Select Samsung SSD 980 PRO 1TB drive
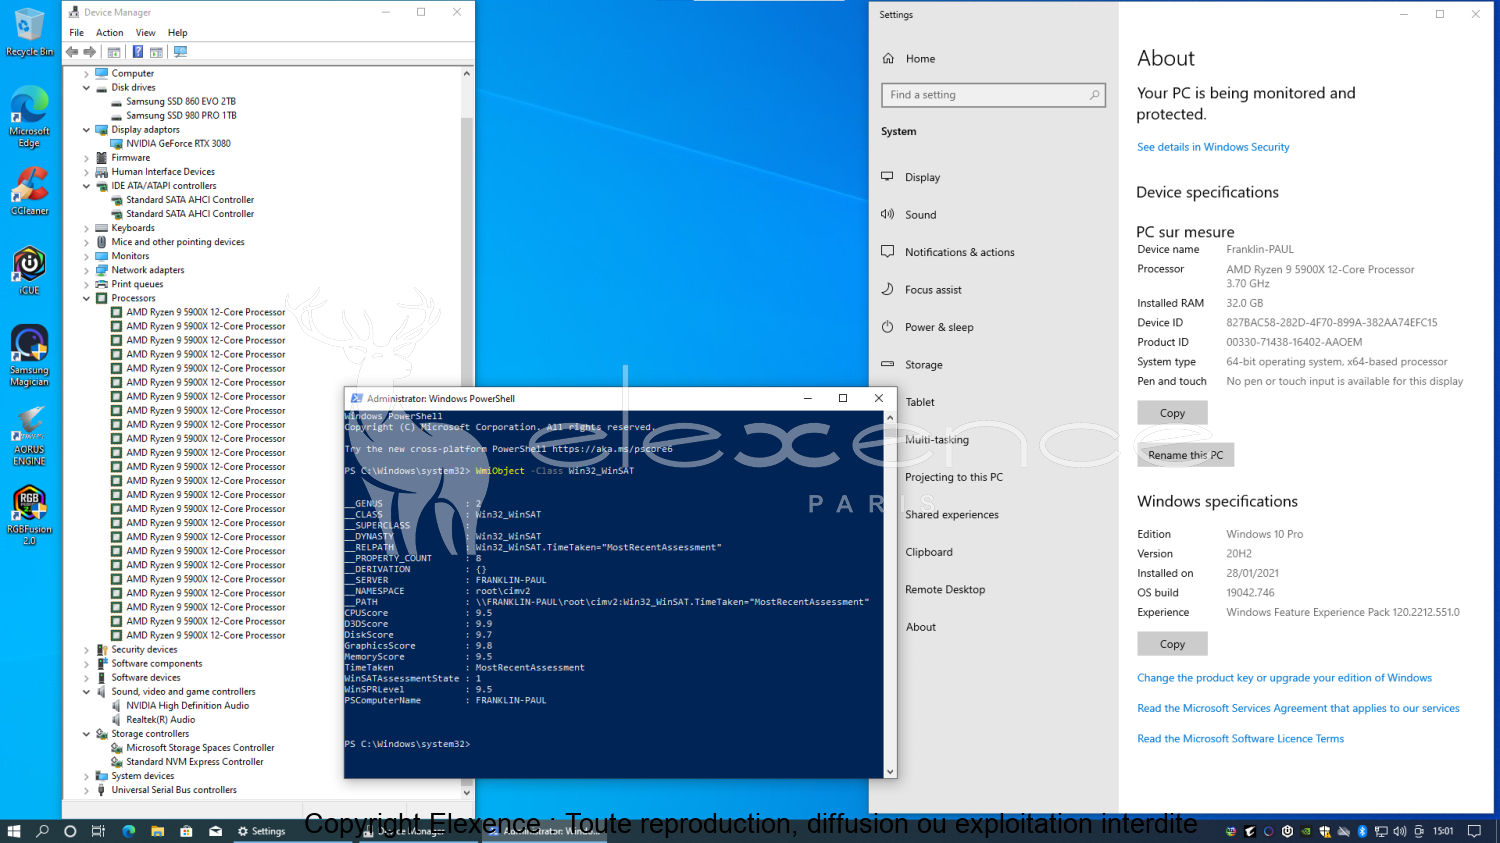Image resolution: width=1500 pixels, height=843 pixels. (x=181, y=116)
